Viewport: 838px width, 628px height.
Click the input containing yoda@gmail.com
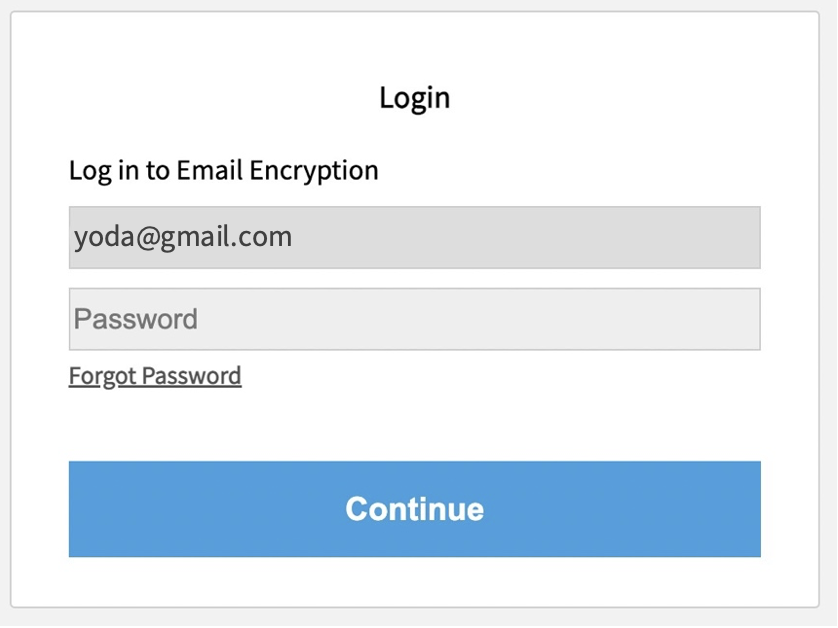coord(414,237)
